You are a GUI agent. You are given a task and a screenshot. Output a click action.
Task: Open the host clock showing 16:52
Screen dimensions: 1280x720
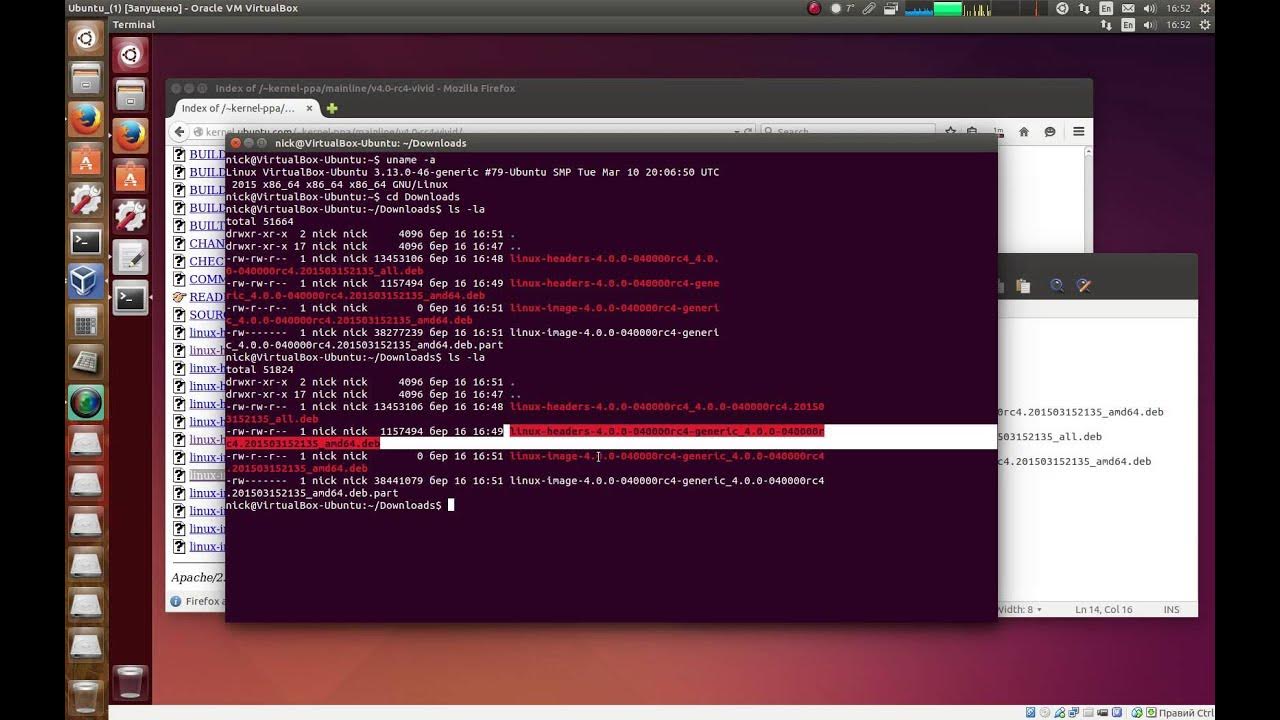(x=1178, y=8)
